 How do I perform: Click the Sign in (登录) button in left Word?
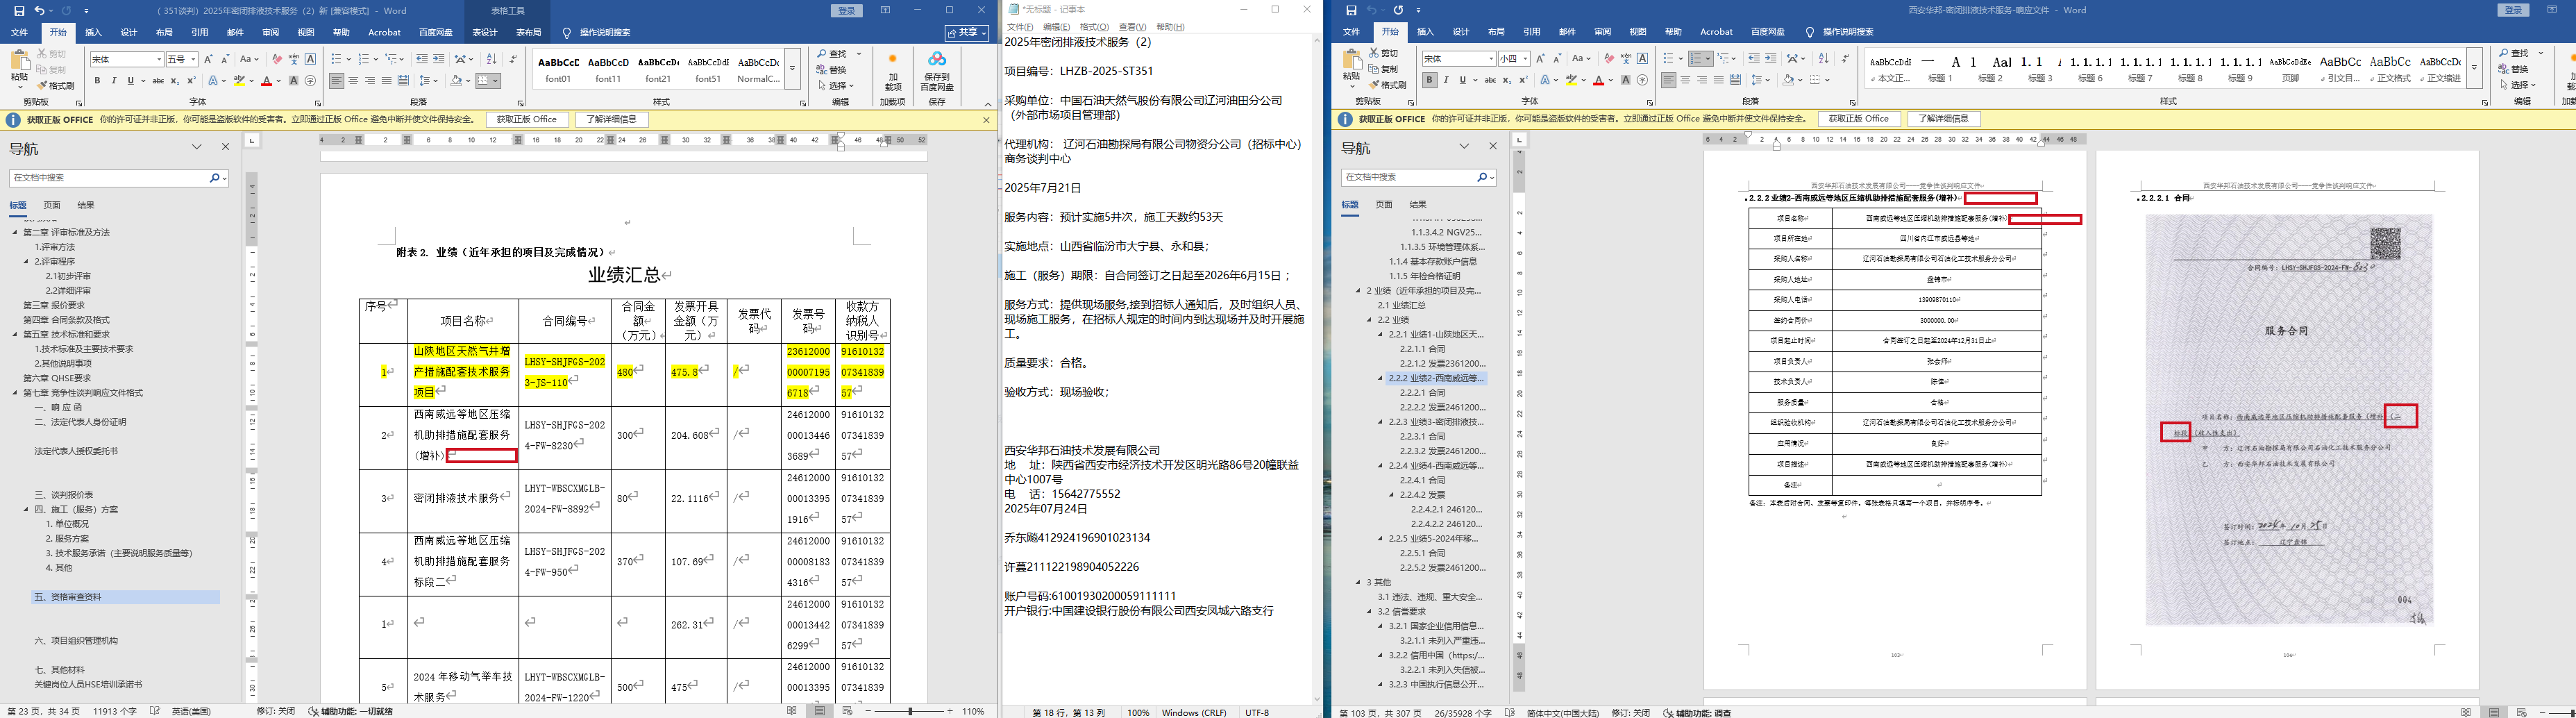847,11
